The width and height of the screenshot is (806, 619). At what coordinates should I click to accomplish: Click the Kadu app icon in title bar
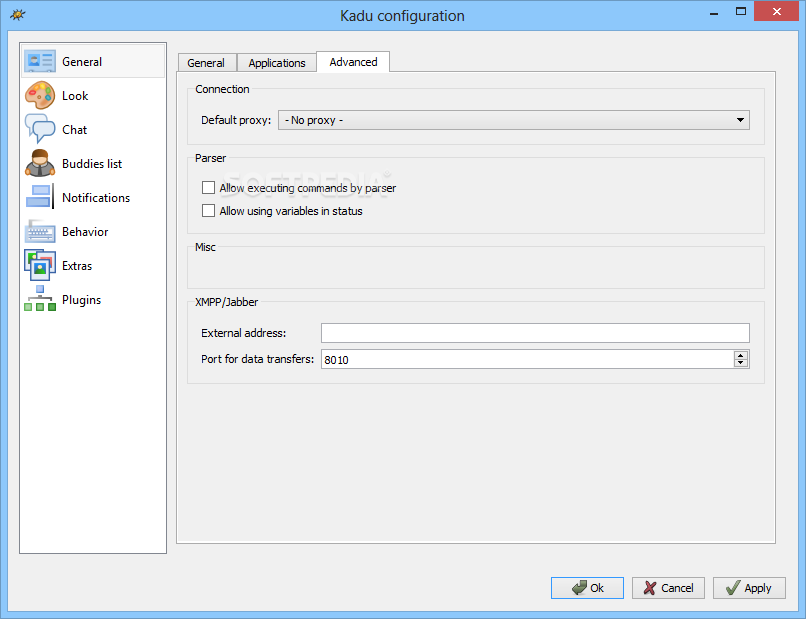click(x=17, y=15)
